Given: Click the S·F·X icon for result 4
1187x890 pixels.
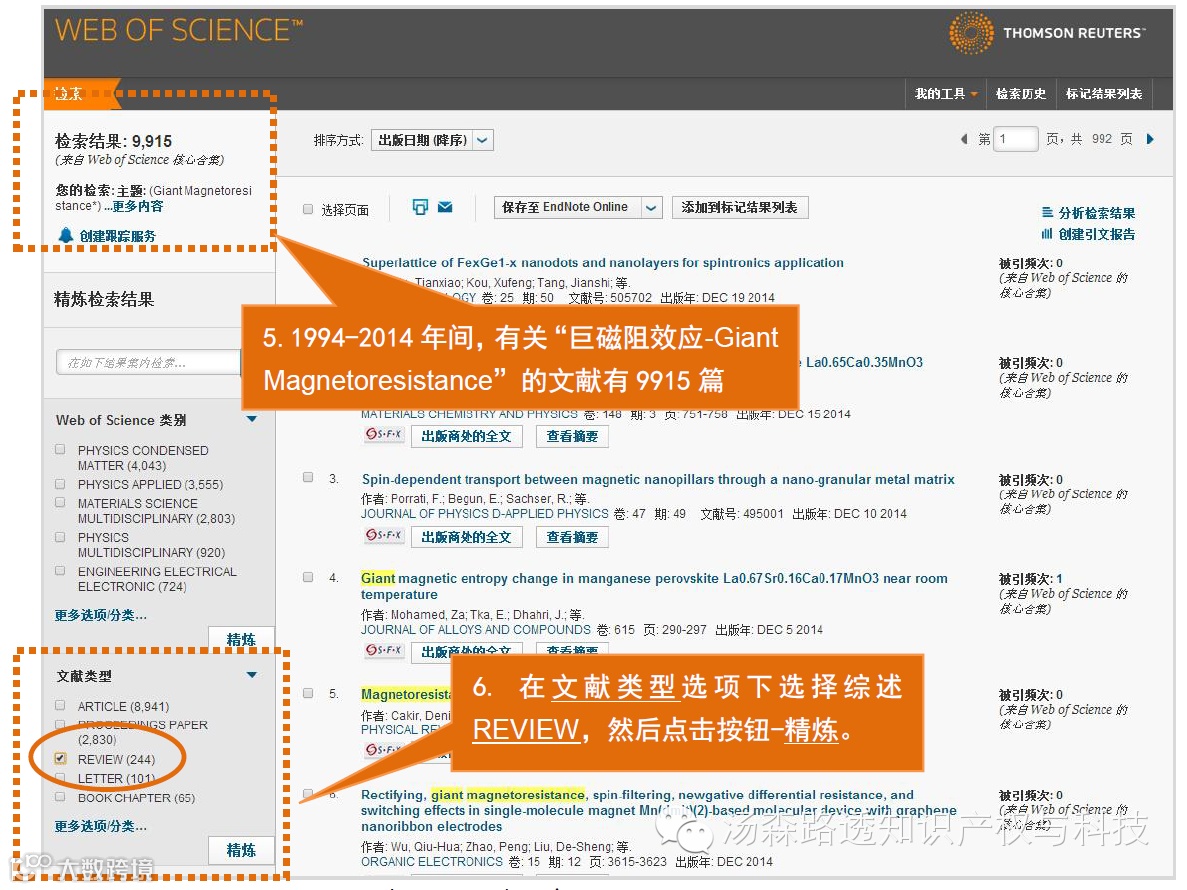Looking at the screenshot, I should 384,650.
